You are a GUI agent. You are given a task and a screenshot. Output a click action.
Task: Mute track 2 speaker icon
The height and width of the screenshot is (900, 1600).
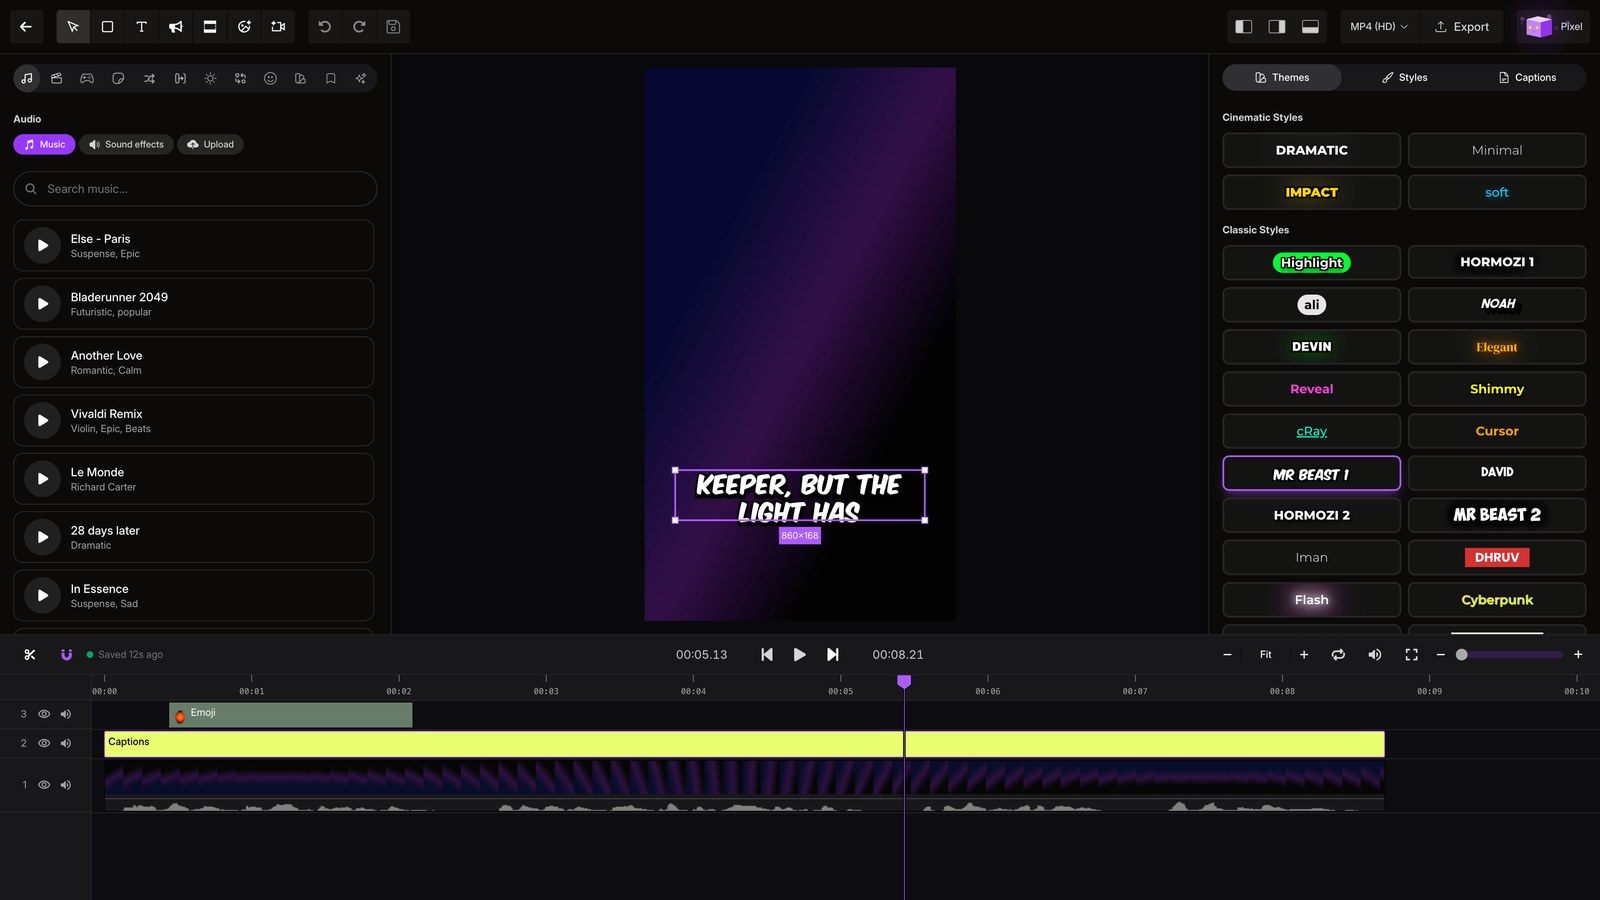click(x=66, y=743)
